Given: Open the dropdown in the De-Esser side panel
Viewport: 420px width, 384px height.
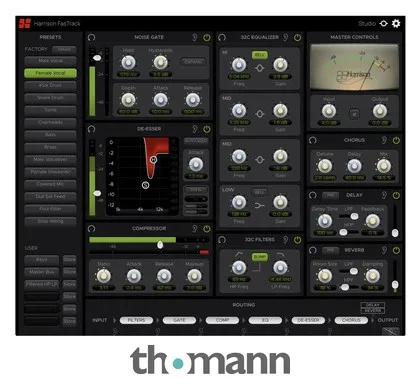Looking at the screenshot, I should coord(196,199).
